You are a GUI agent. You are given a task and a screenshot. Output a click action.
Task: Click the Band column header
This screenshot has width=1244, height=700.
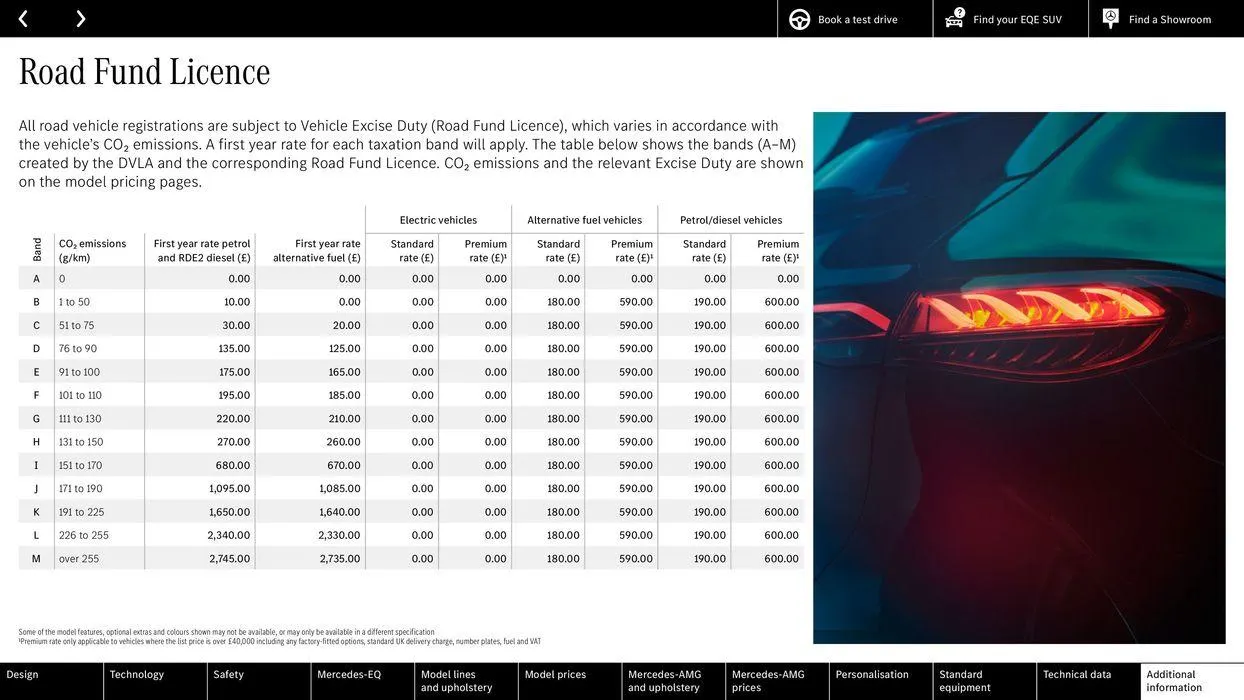(37, 249)
